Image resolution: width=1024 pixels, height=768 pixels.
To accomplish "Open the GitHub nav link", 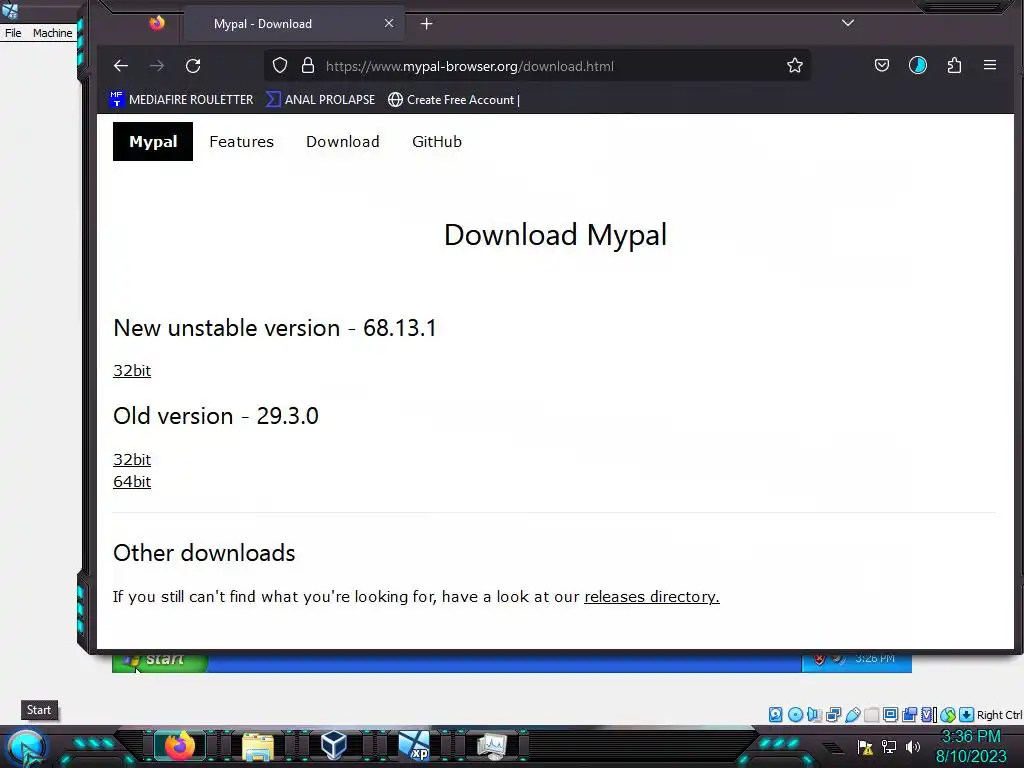I will [437, 142].
